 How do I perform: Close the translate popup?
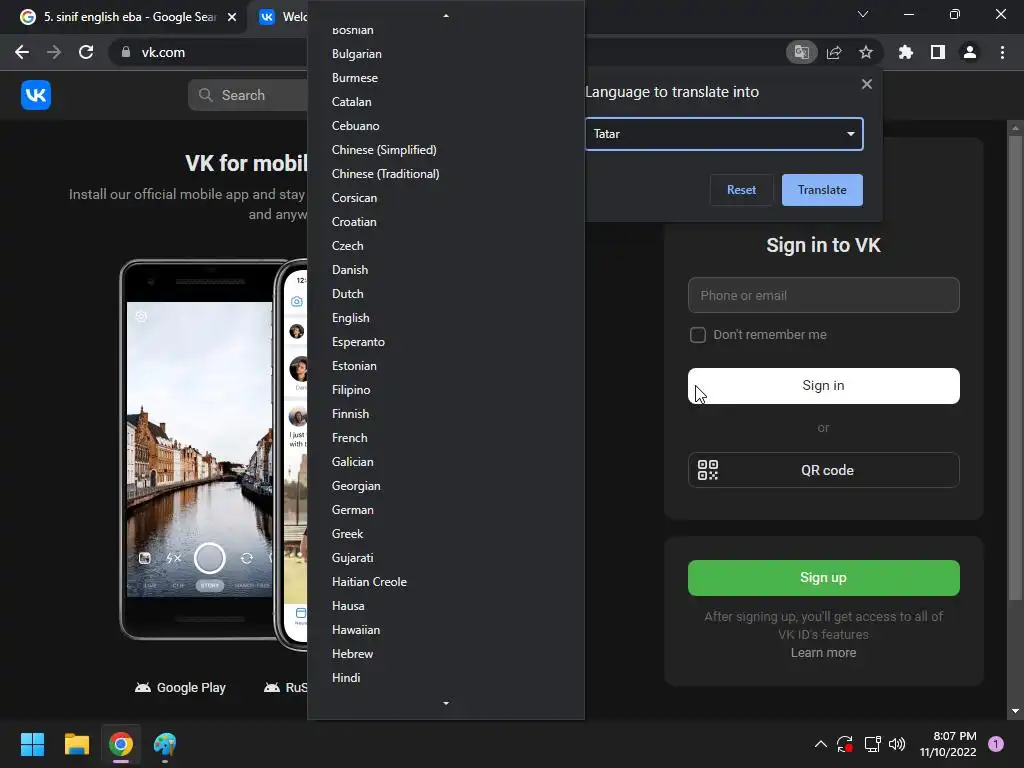867,84
